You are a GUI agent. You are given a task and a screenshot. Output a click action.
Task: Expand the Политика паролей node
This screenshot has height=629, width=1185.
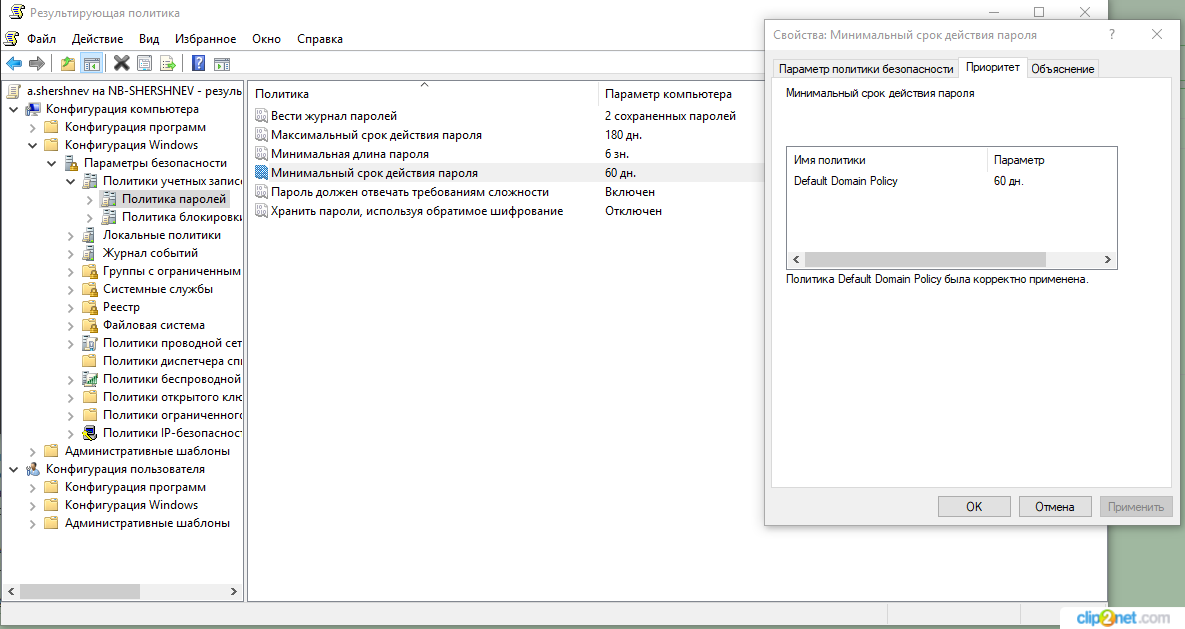[x=89, y=200]
